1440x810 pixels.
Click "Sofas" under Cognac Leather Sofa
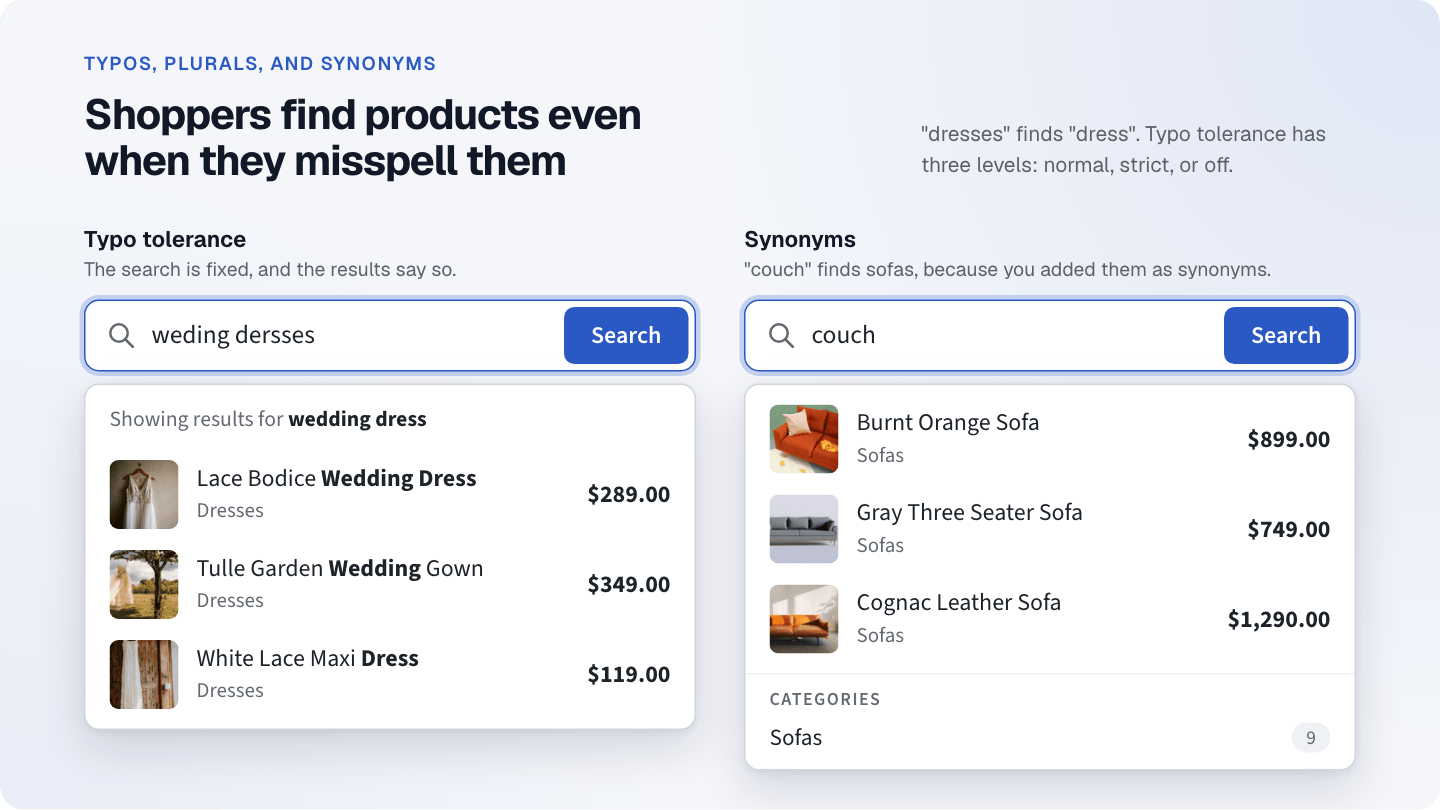point(880,636)
